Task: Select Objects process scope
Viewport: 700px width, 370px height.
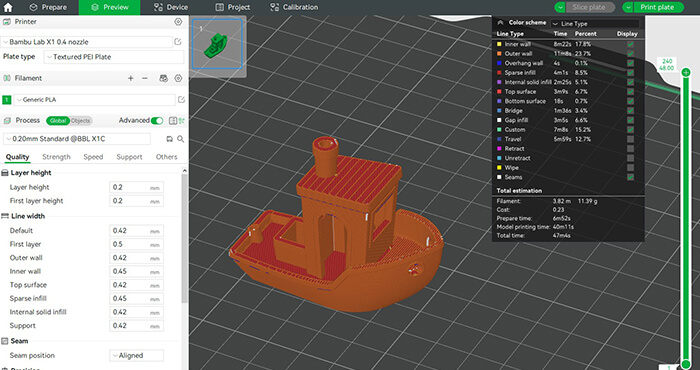Action: coord(81,121)
